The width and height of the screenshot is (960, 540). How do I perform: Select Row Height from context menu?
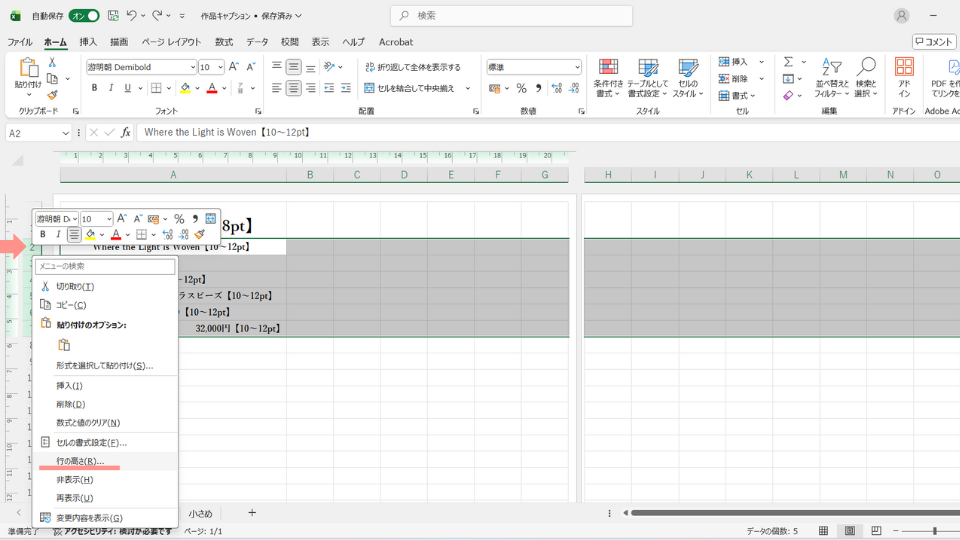pyautogui.click(x=80, y=461)
